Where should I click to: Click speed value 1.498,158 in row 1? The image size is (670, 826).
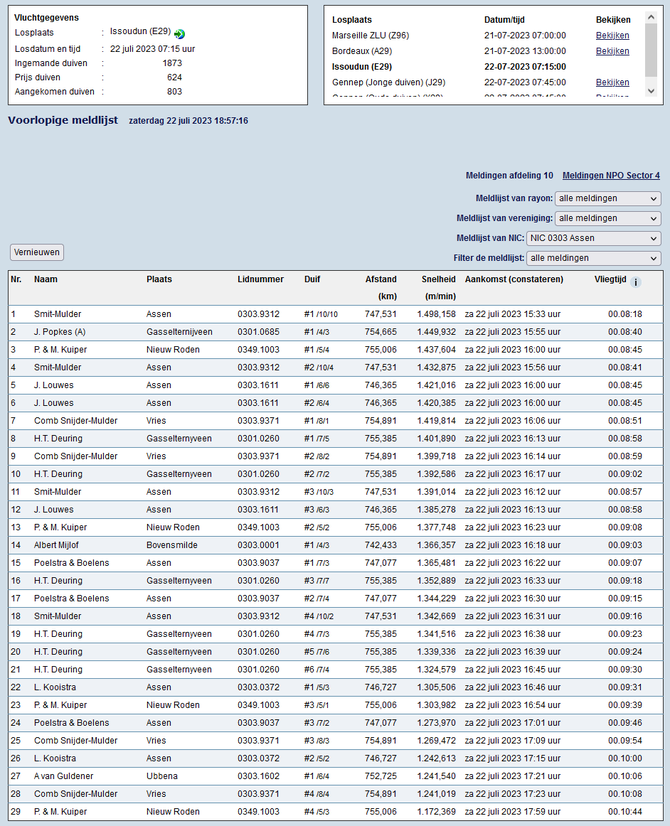[436, 314]
